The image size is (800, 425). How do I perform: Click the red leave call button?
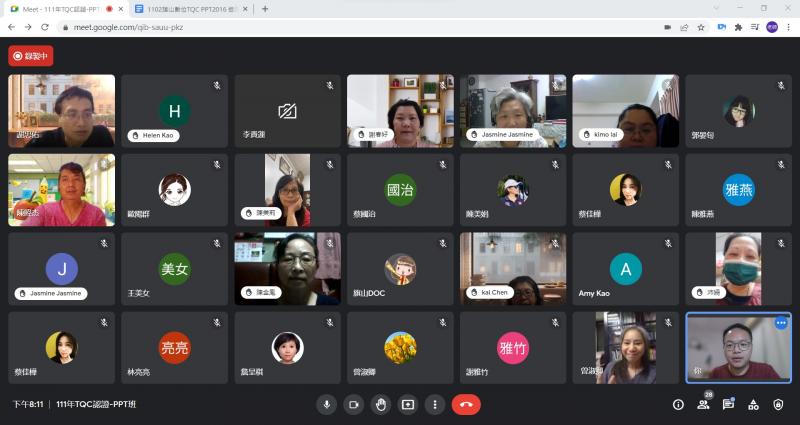(x=466, y=404)
